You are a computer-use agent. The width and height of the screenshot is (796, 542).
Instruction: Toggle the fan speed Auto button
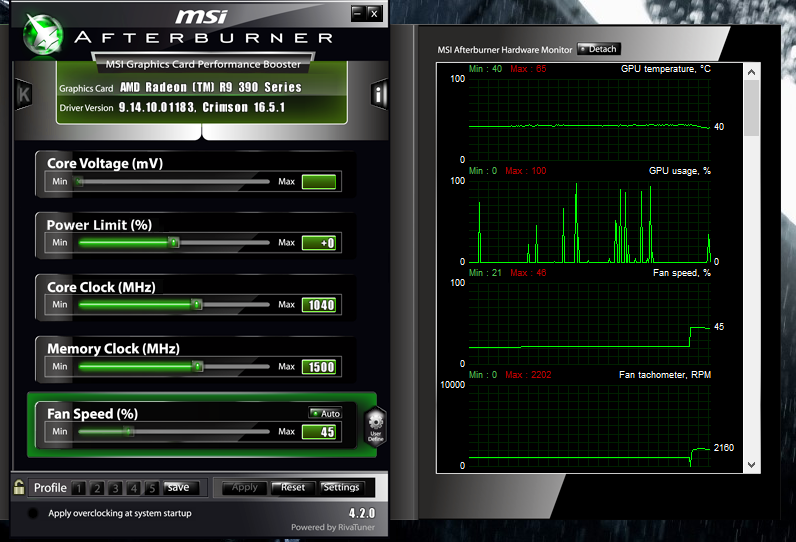pos(325,414)
